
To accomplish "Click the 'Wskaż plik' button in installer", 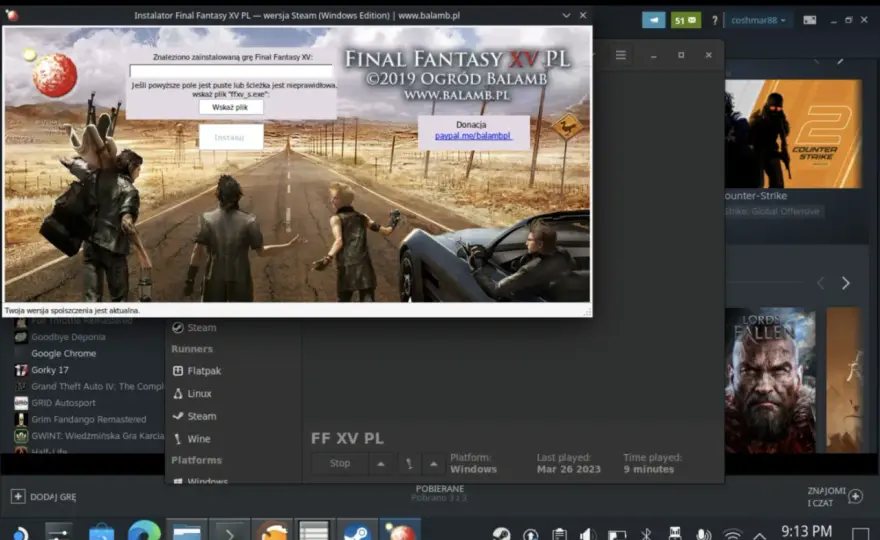I will 231,107.
